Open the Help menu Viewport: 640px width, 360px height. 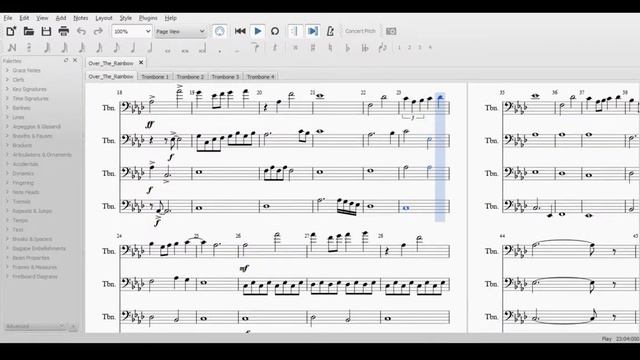point(171,18)
